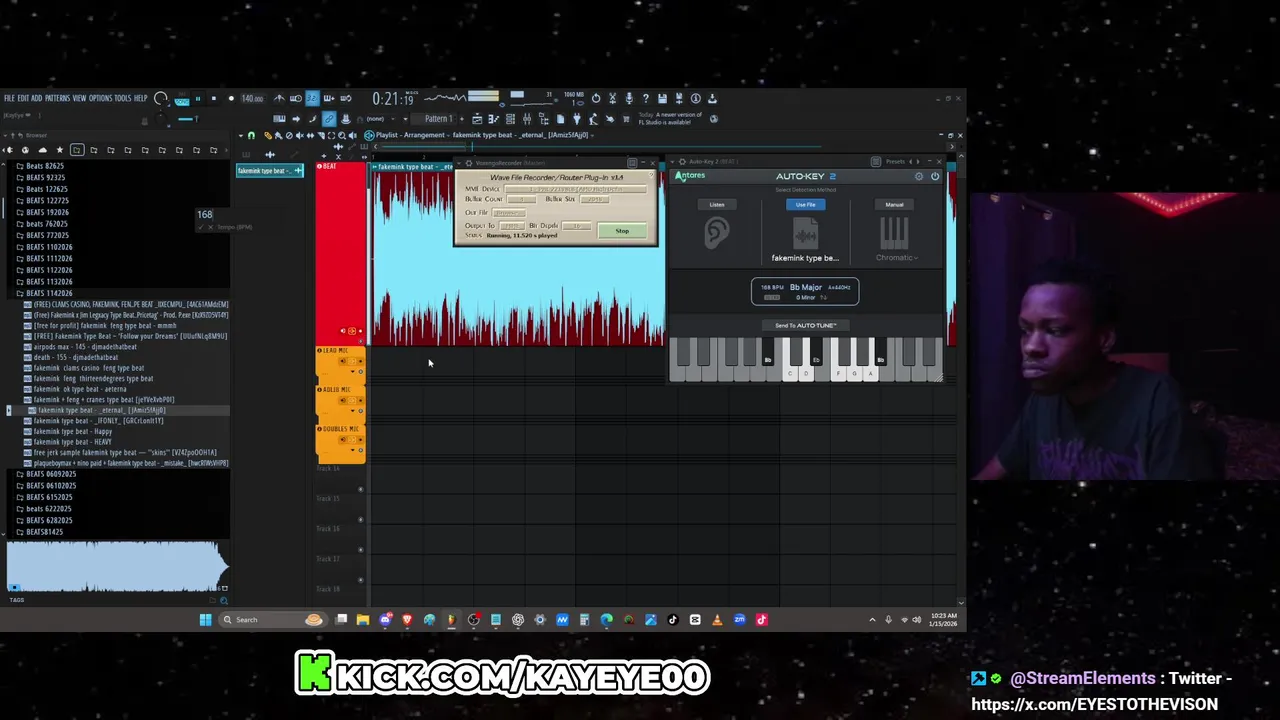Open the project info icon
The image size is (1280, 720).
[x=695, y=98]
